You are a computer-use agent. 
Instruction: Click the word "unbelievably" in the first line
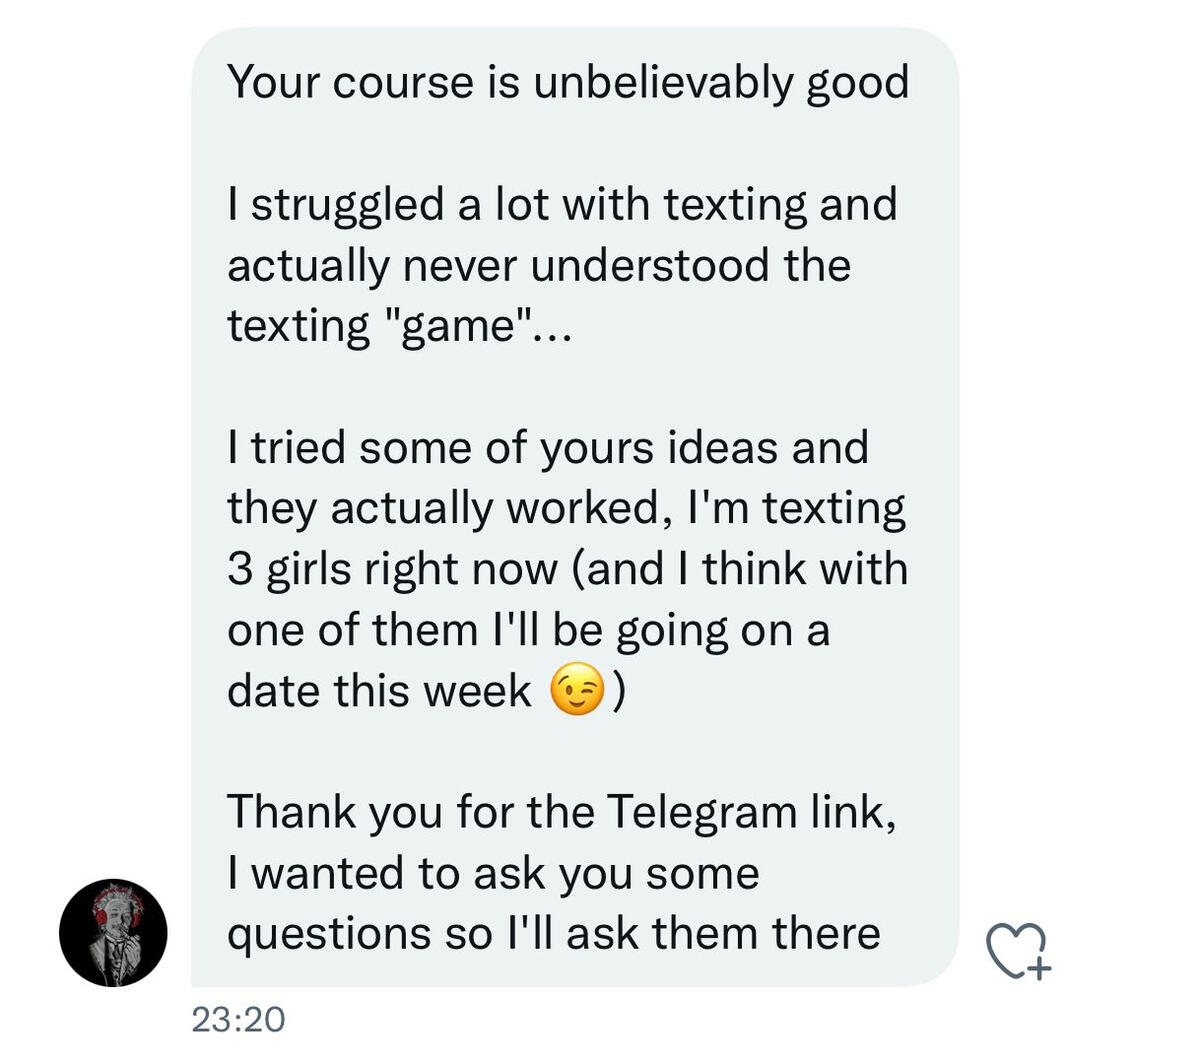tap(663, 82)
